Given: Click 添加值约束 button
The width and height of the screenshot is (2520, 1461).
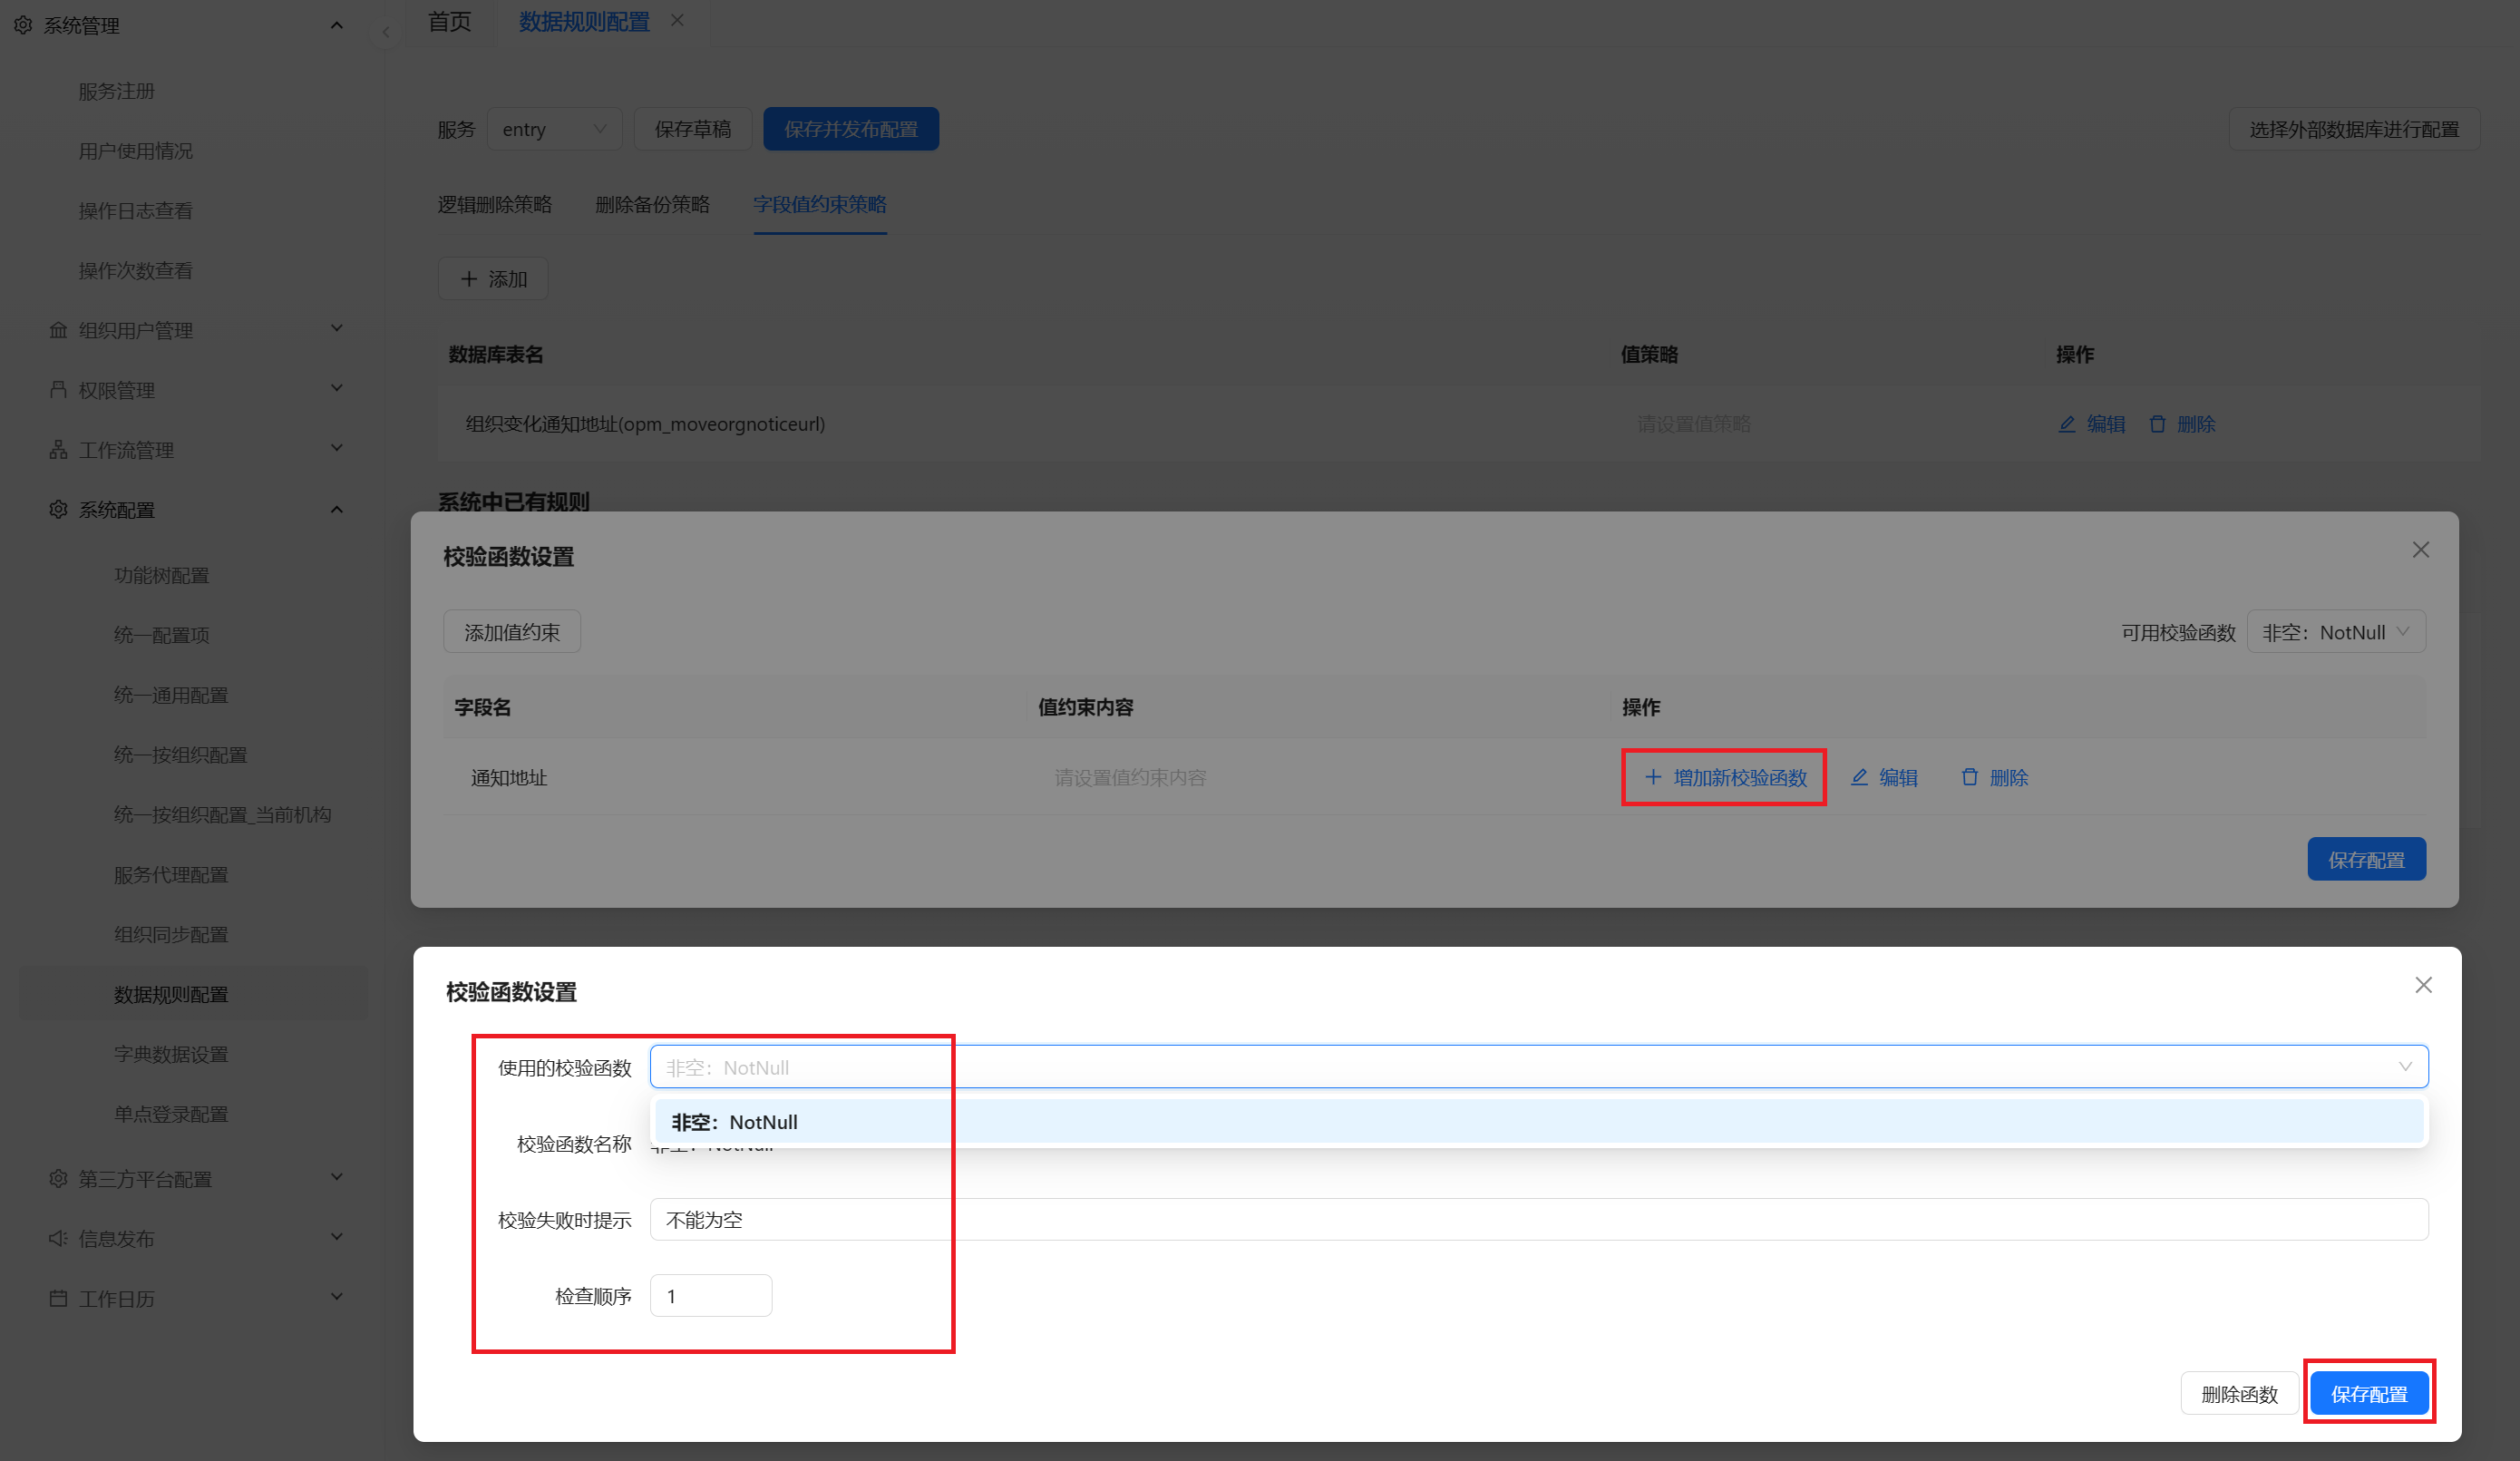Looking at the screenshot, I should pyautogui.click(x=512, y=632).
